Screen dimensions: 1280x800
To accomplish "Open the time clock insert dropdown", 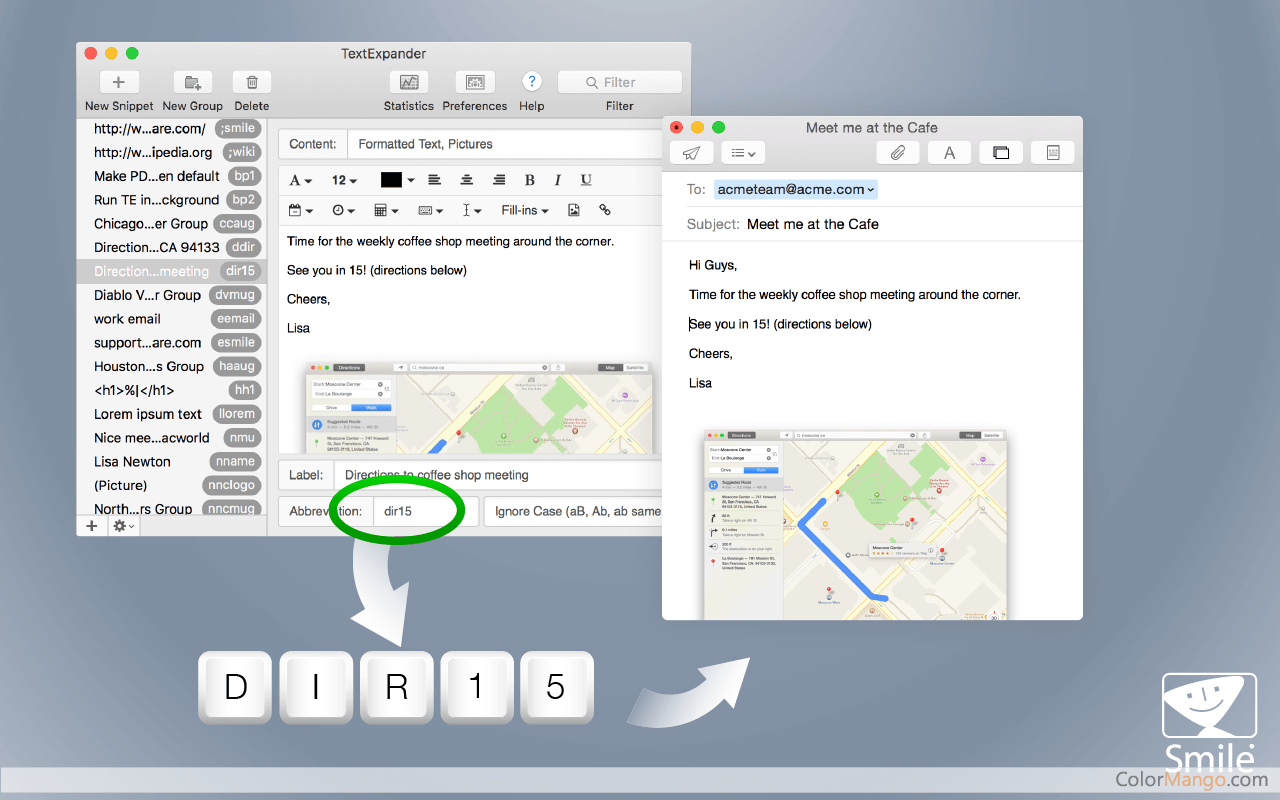I will coord(343,210).
